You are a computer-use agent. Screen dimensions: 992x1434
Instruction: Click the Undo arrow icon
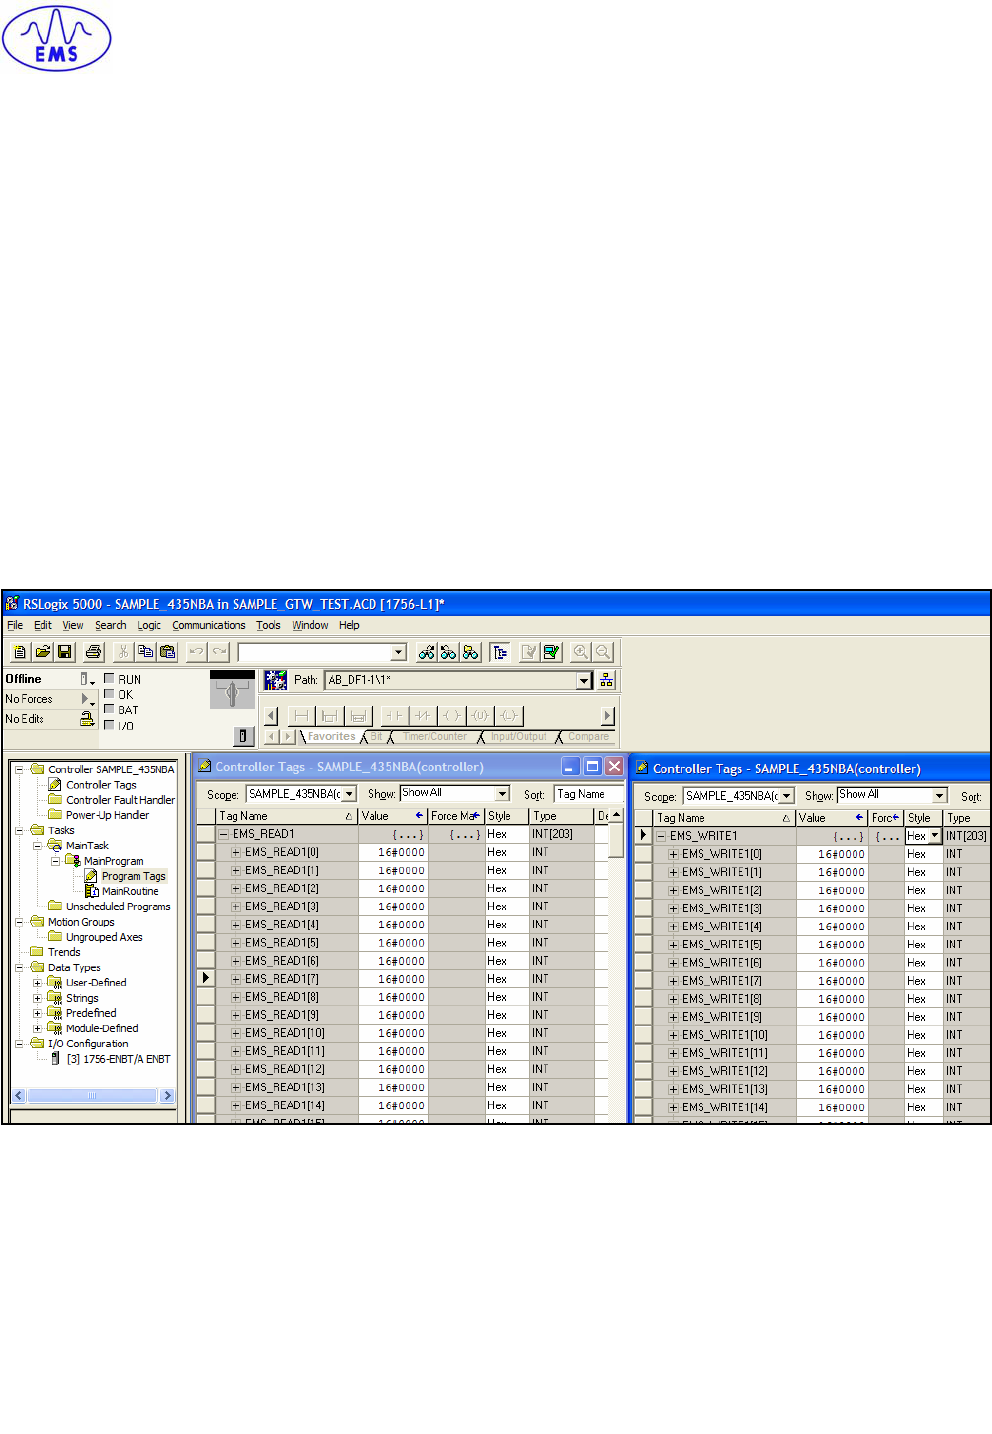(197, 652)
